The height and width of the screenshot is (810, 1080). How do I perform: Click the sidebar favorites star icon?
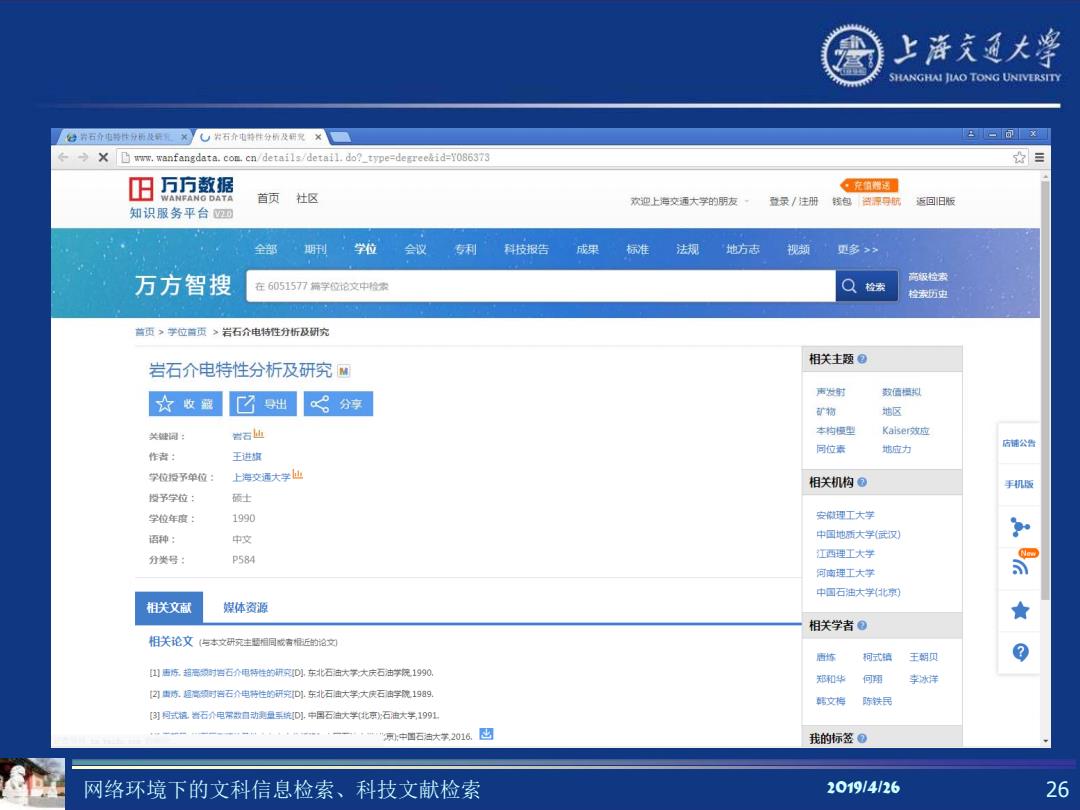(x=1020, y=610)
